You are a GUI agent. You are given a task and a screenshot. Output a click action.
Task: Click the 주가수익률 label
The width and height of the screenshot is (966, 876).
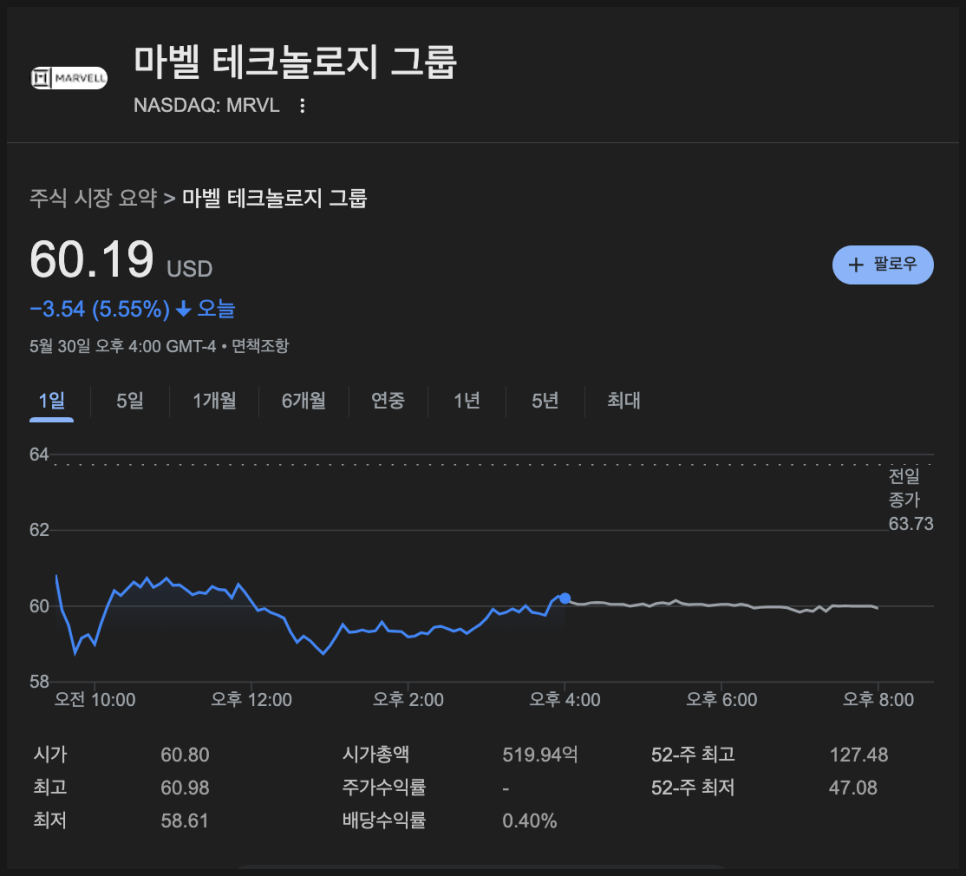[384, 788]
